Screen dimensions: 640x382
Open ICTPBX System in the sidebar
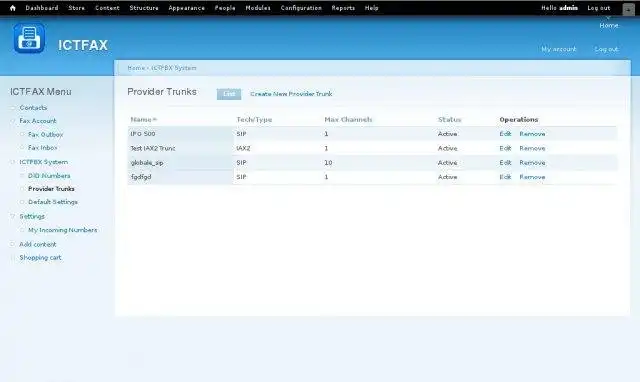pos(44,162)
